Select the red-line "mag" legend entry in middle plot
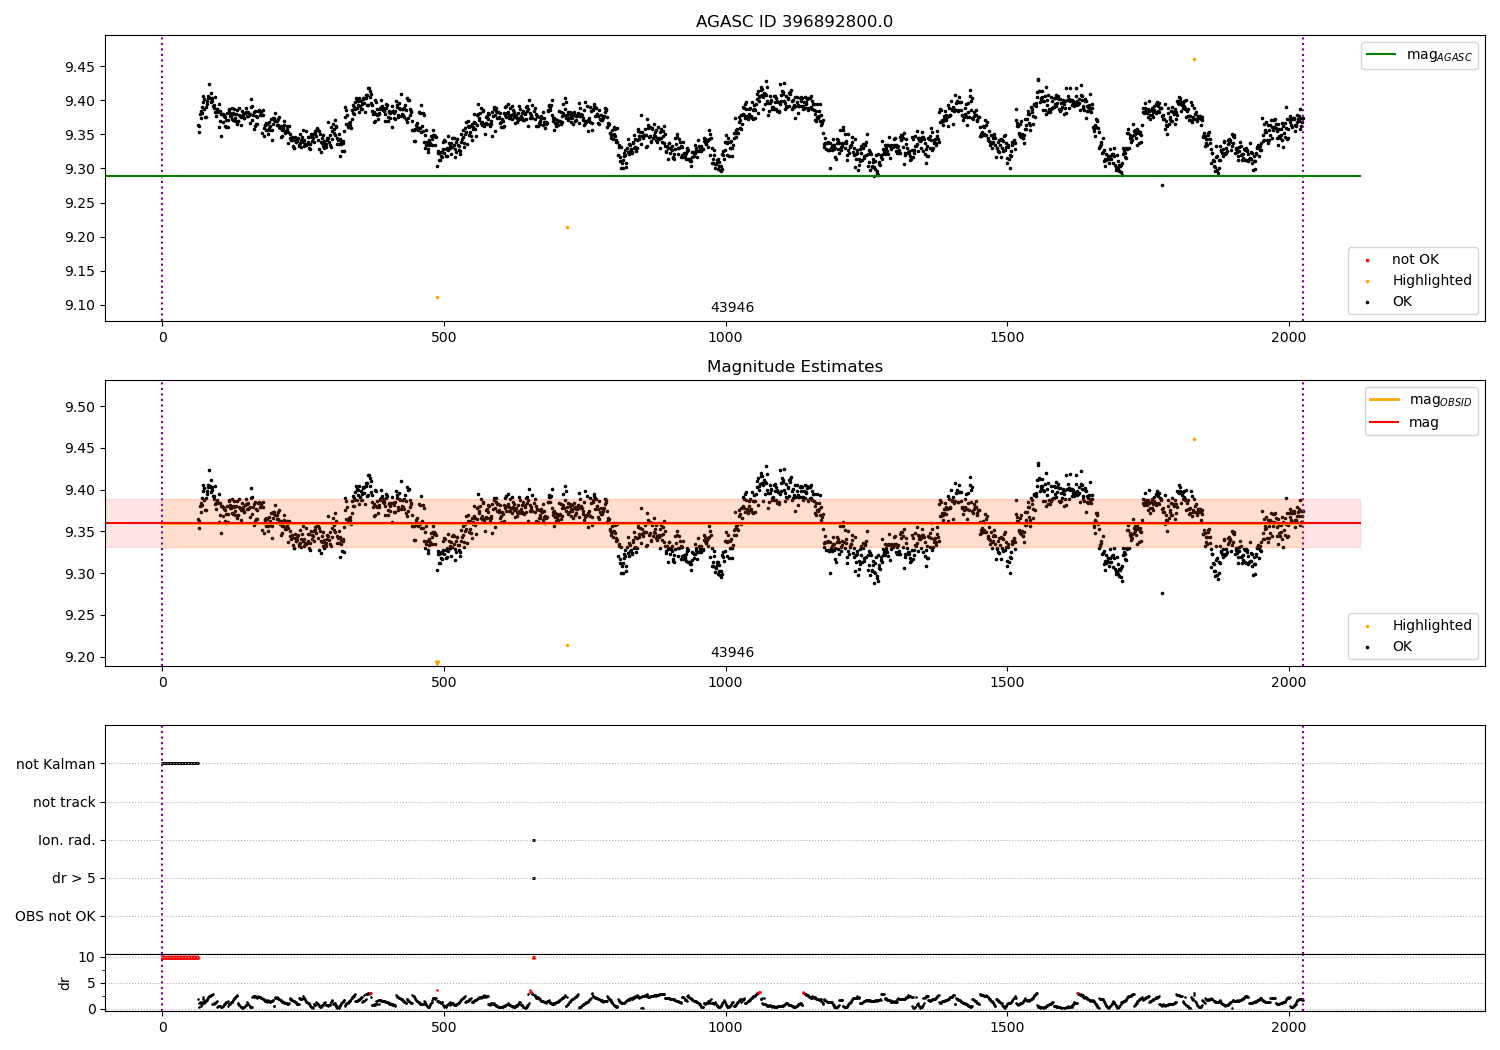The image size is (1500, 1050). coord(1405,422)
